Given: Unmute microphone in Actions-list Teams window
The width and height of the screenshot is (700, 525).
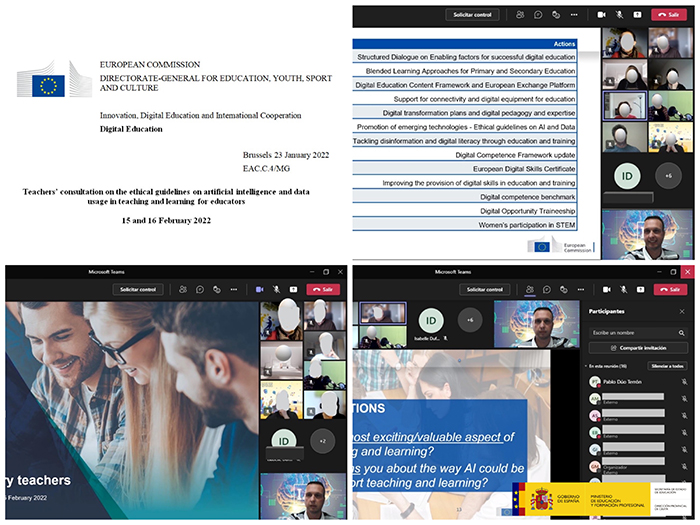Looking at the screenshot, I should click(619, 15).
